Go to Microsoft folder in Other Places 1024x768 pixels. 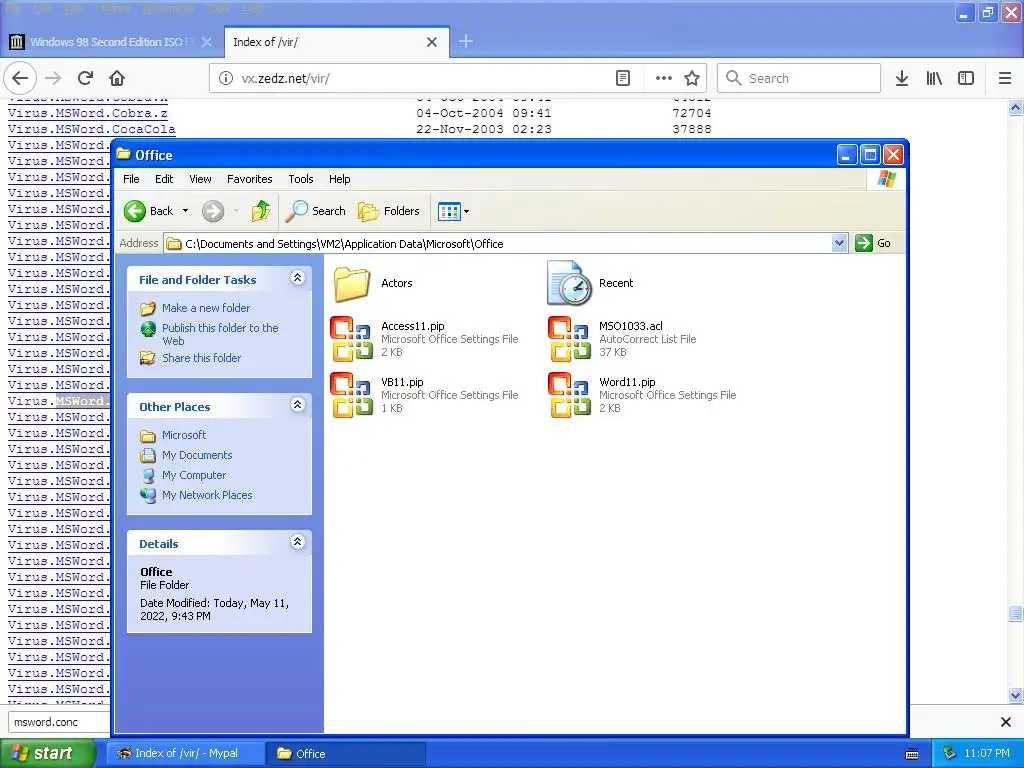(x=184, y=435)
